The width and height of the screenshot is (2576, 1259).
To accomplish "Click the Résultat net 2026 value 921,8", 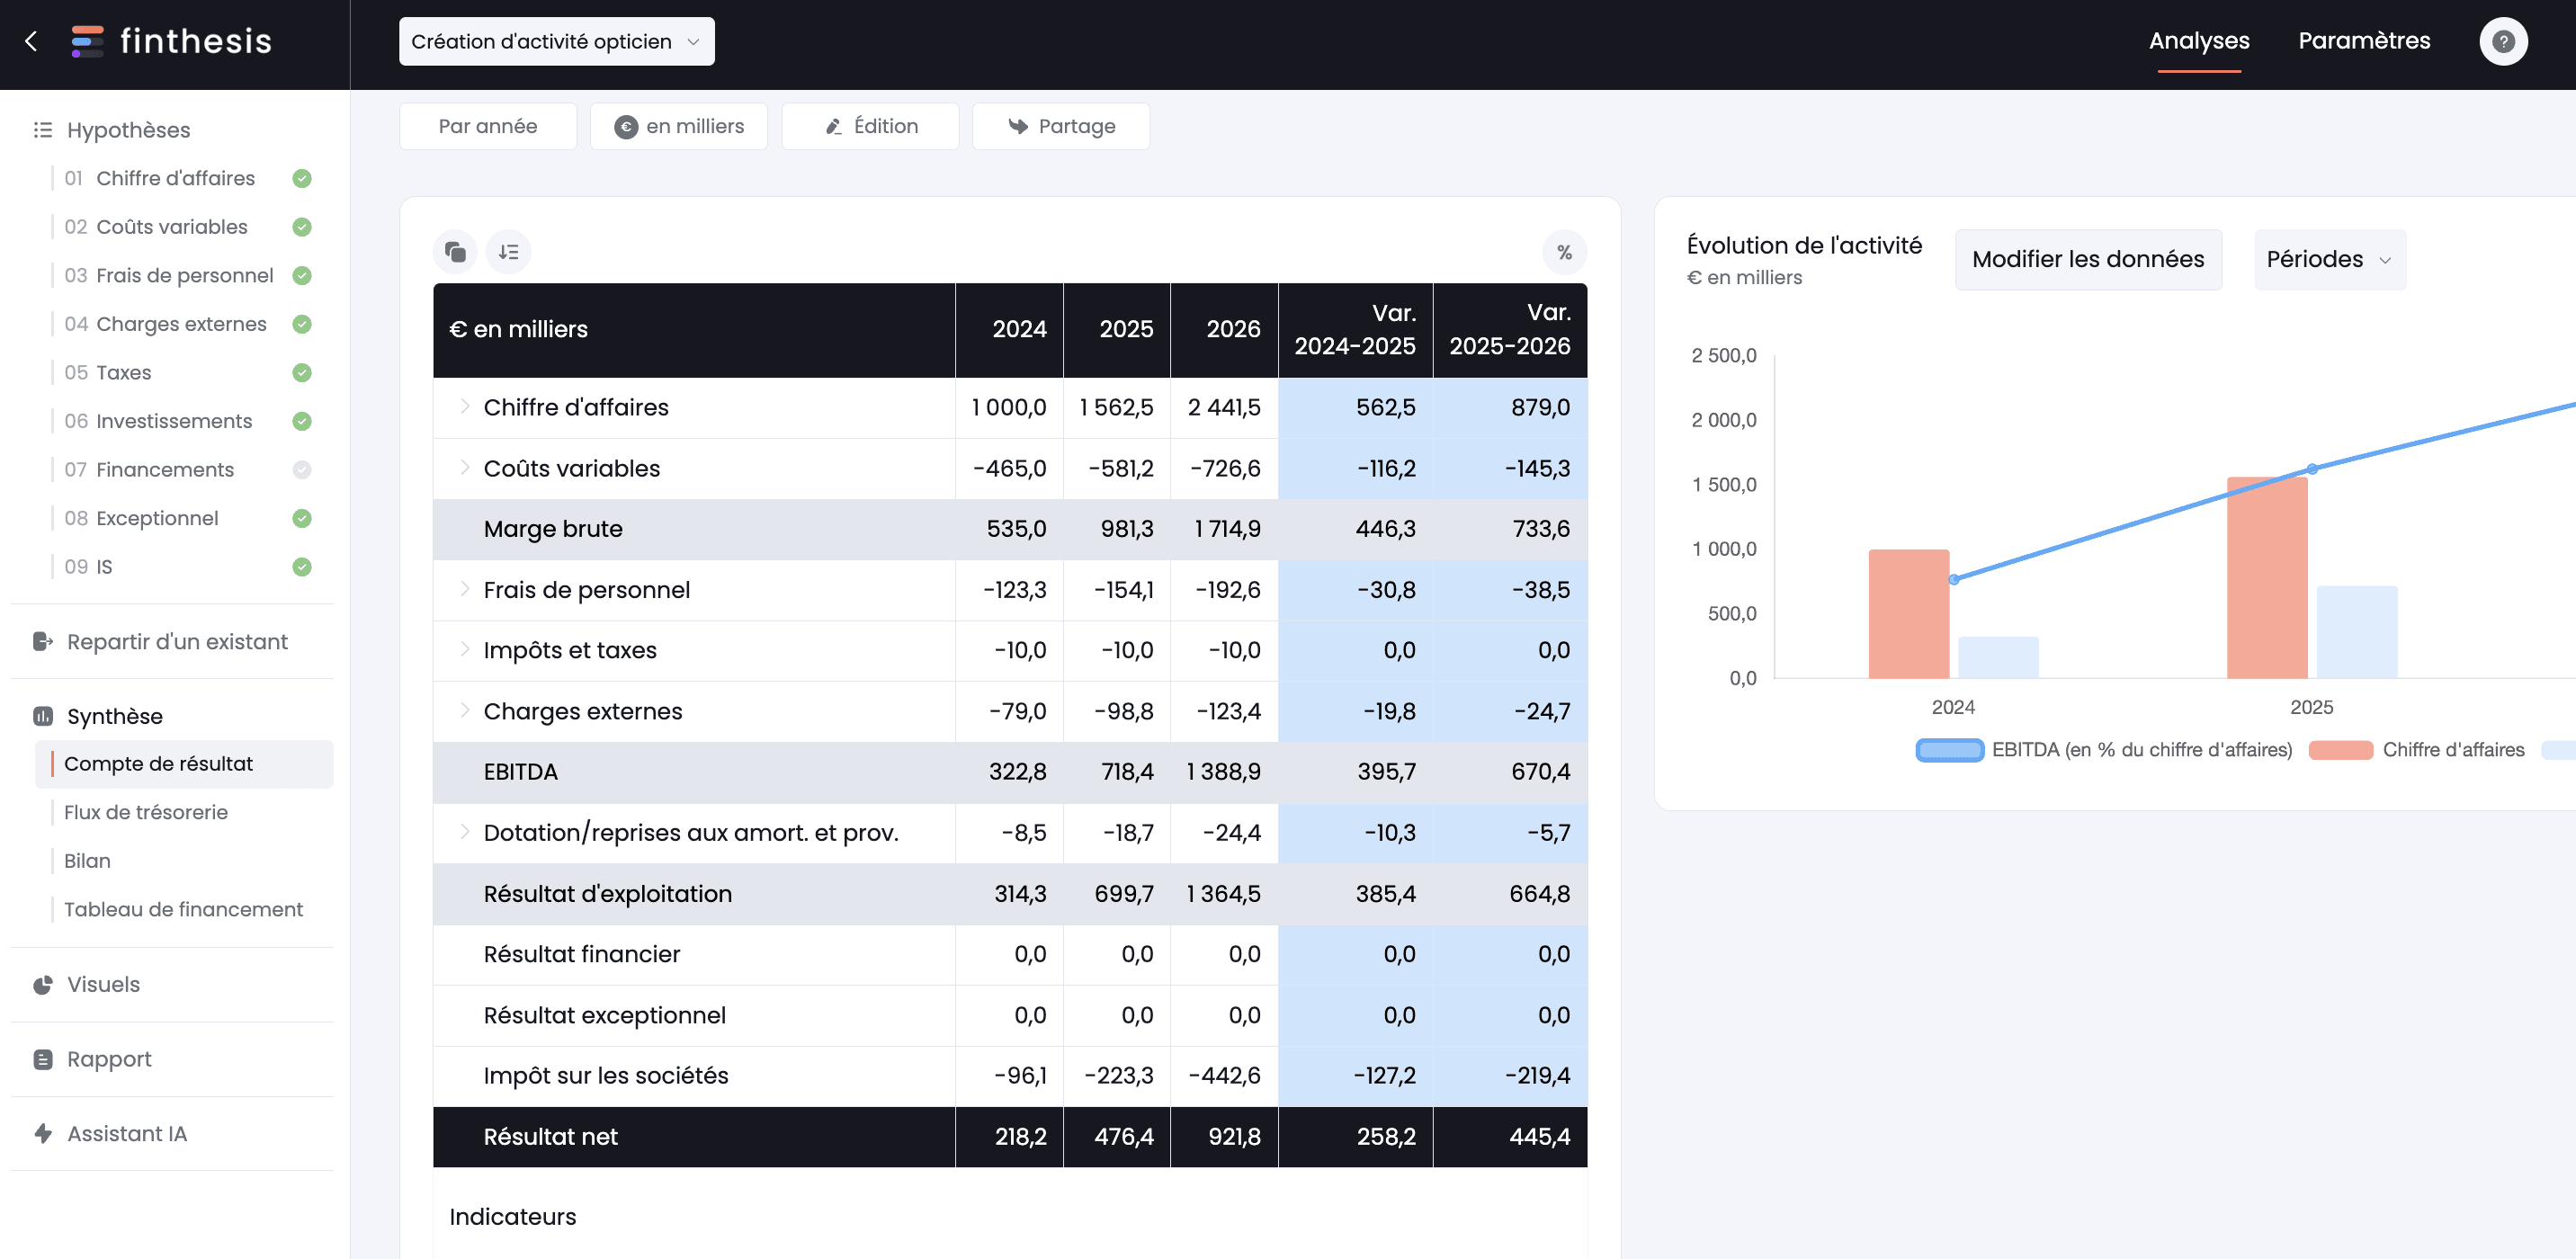I will [x=1233, y=1136].
